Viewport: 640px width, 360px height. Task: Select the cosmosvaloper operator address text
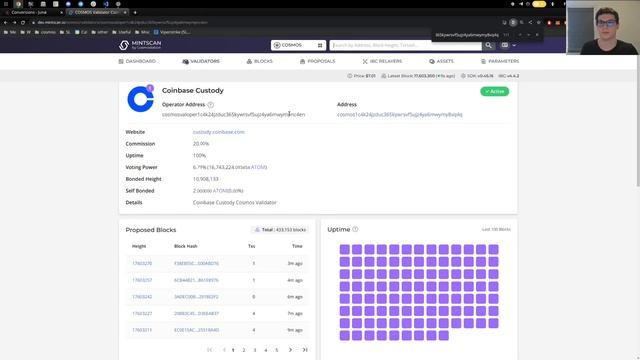pos(233,115)
